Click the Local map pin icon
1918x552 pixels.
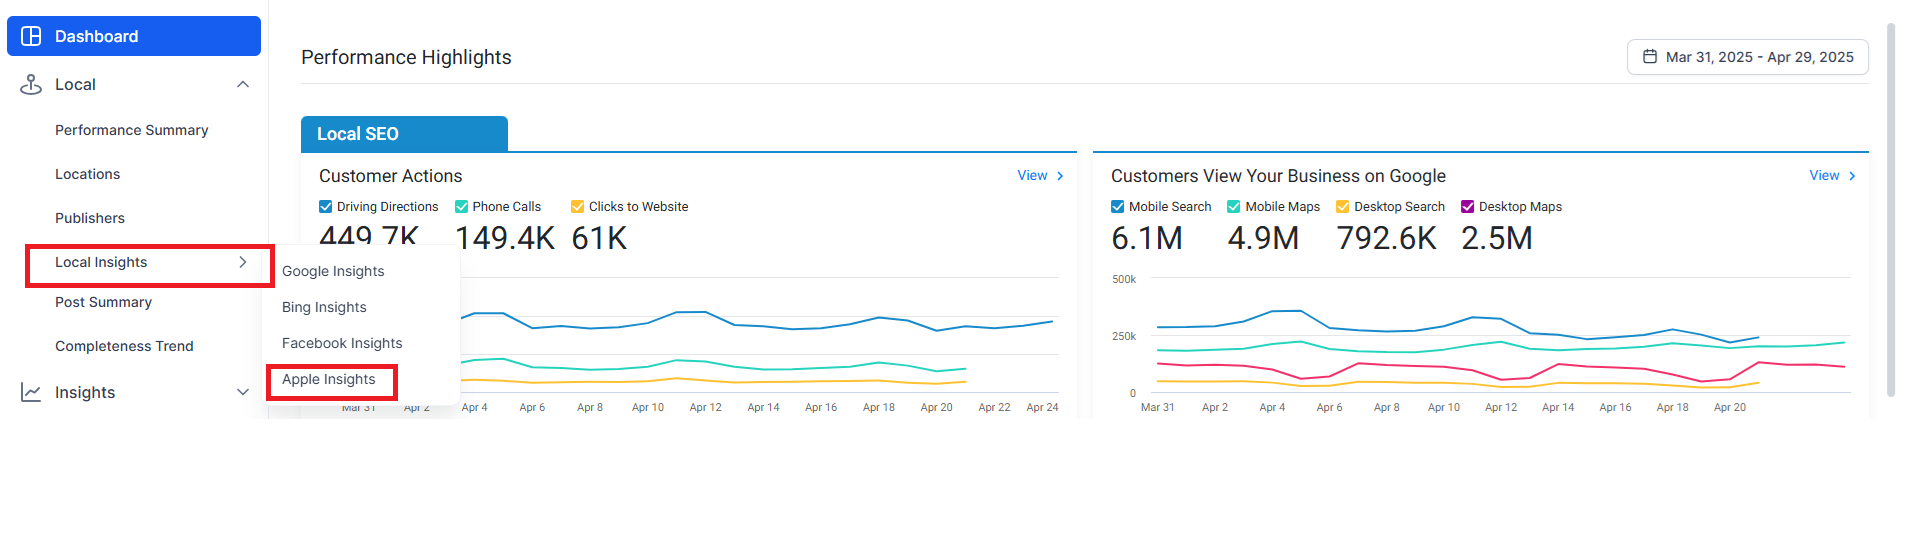click(x=31, y=84)
